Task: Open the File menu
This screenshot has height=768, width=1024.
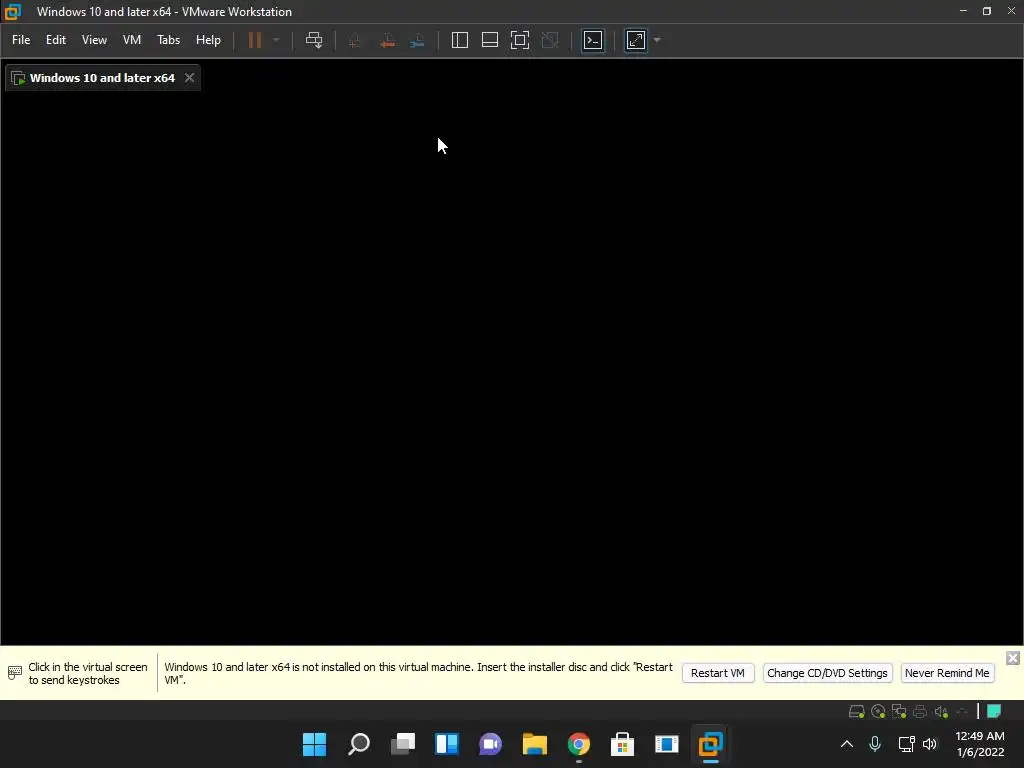Action: tap(21, 40)
